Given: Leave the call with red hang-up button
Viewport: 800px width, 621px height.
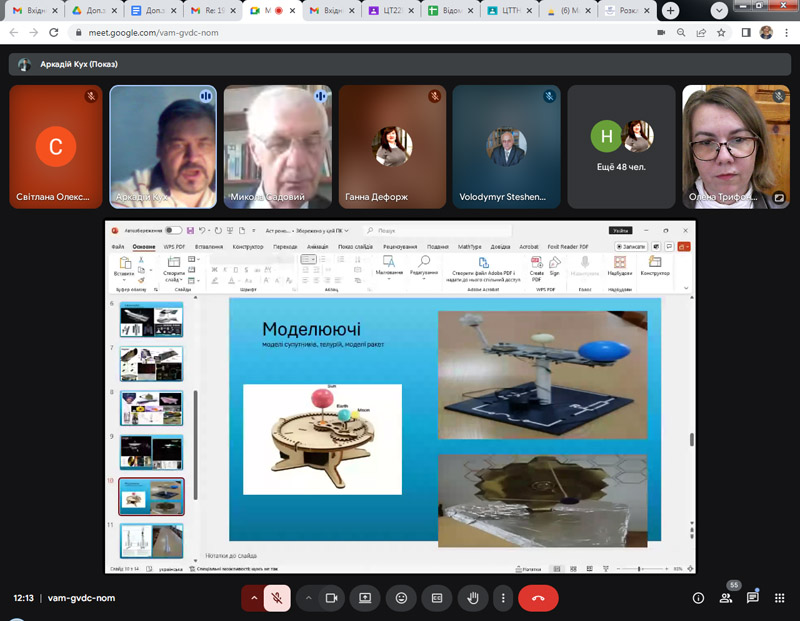Looking at the screenshot, I should click(x=538, y=598).
